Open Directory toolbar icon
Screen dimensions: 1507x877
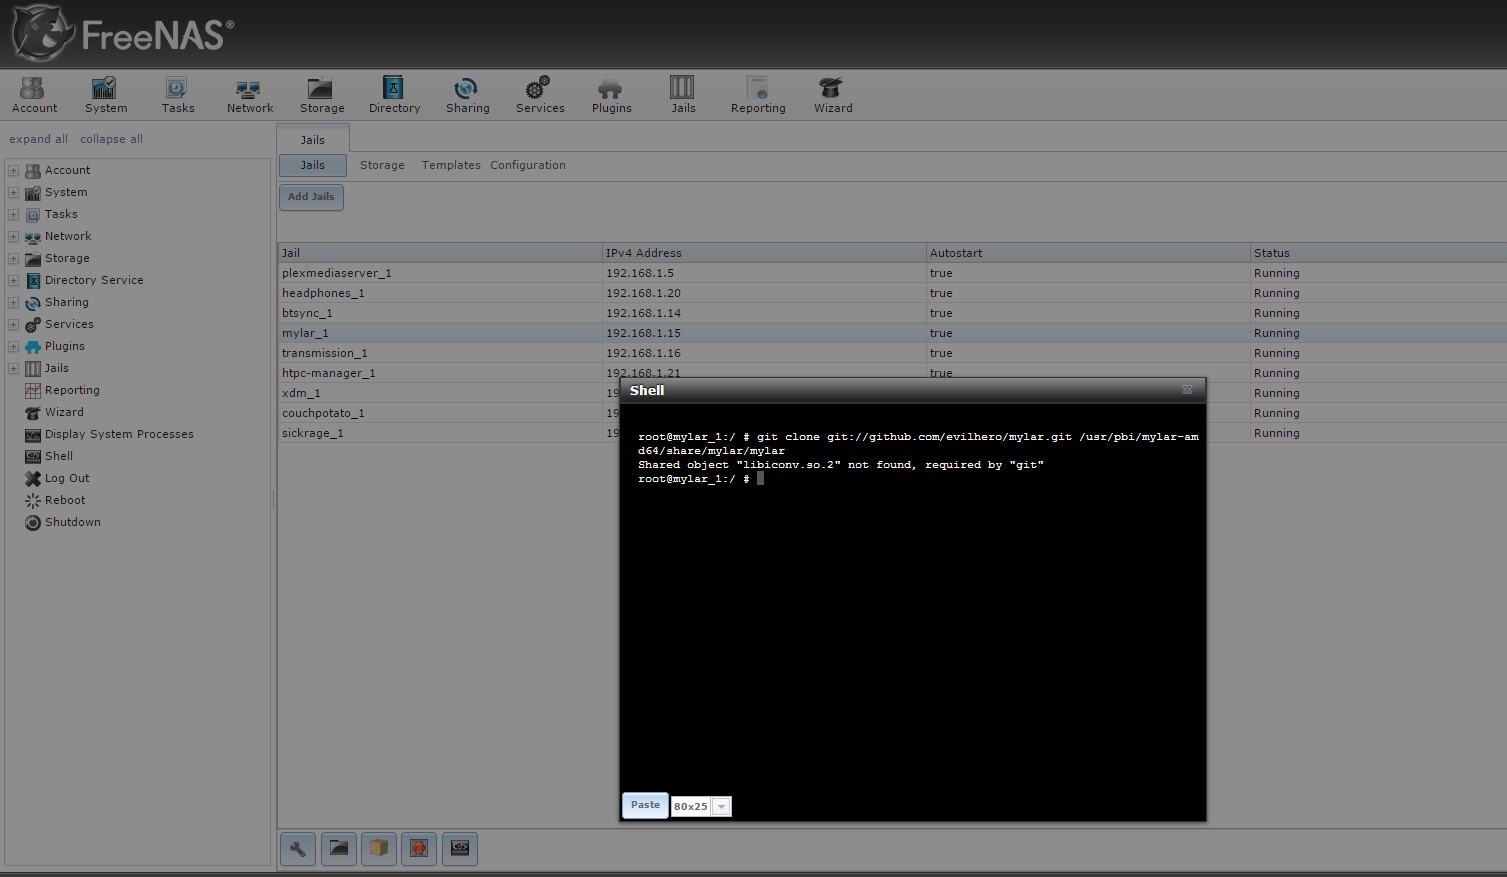[394, 95]
